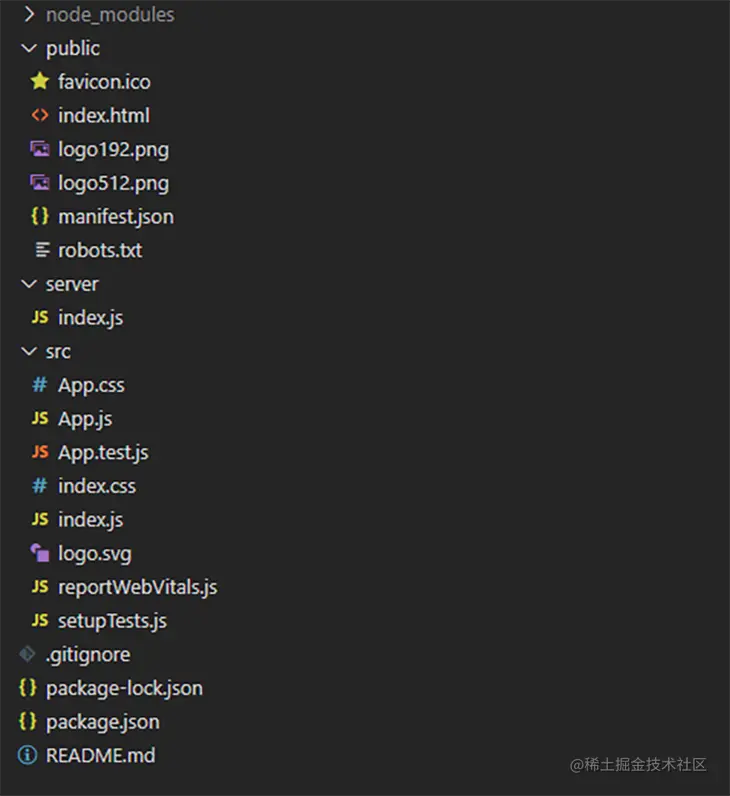The width and height of the screenshot is (730, 796).
Task: Click the SVG shapes icon of logo.svg
Action: (40, 553)
